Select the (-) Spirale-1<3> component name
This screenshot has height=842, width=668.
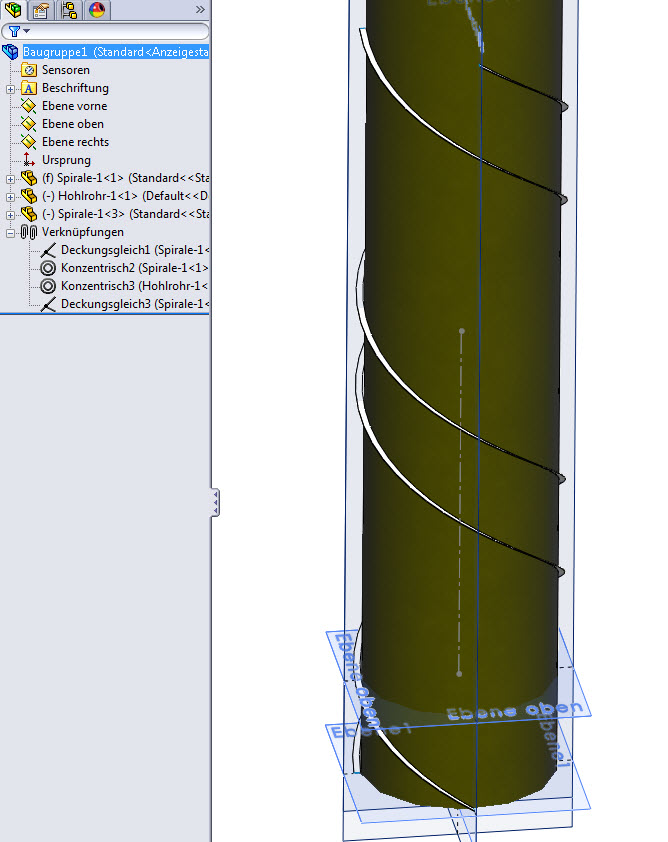click(125, 214)
